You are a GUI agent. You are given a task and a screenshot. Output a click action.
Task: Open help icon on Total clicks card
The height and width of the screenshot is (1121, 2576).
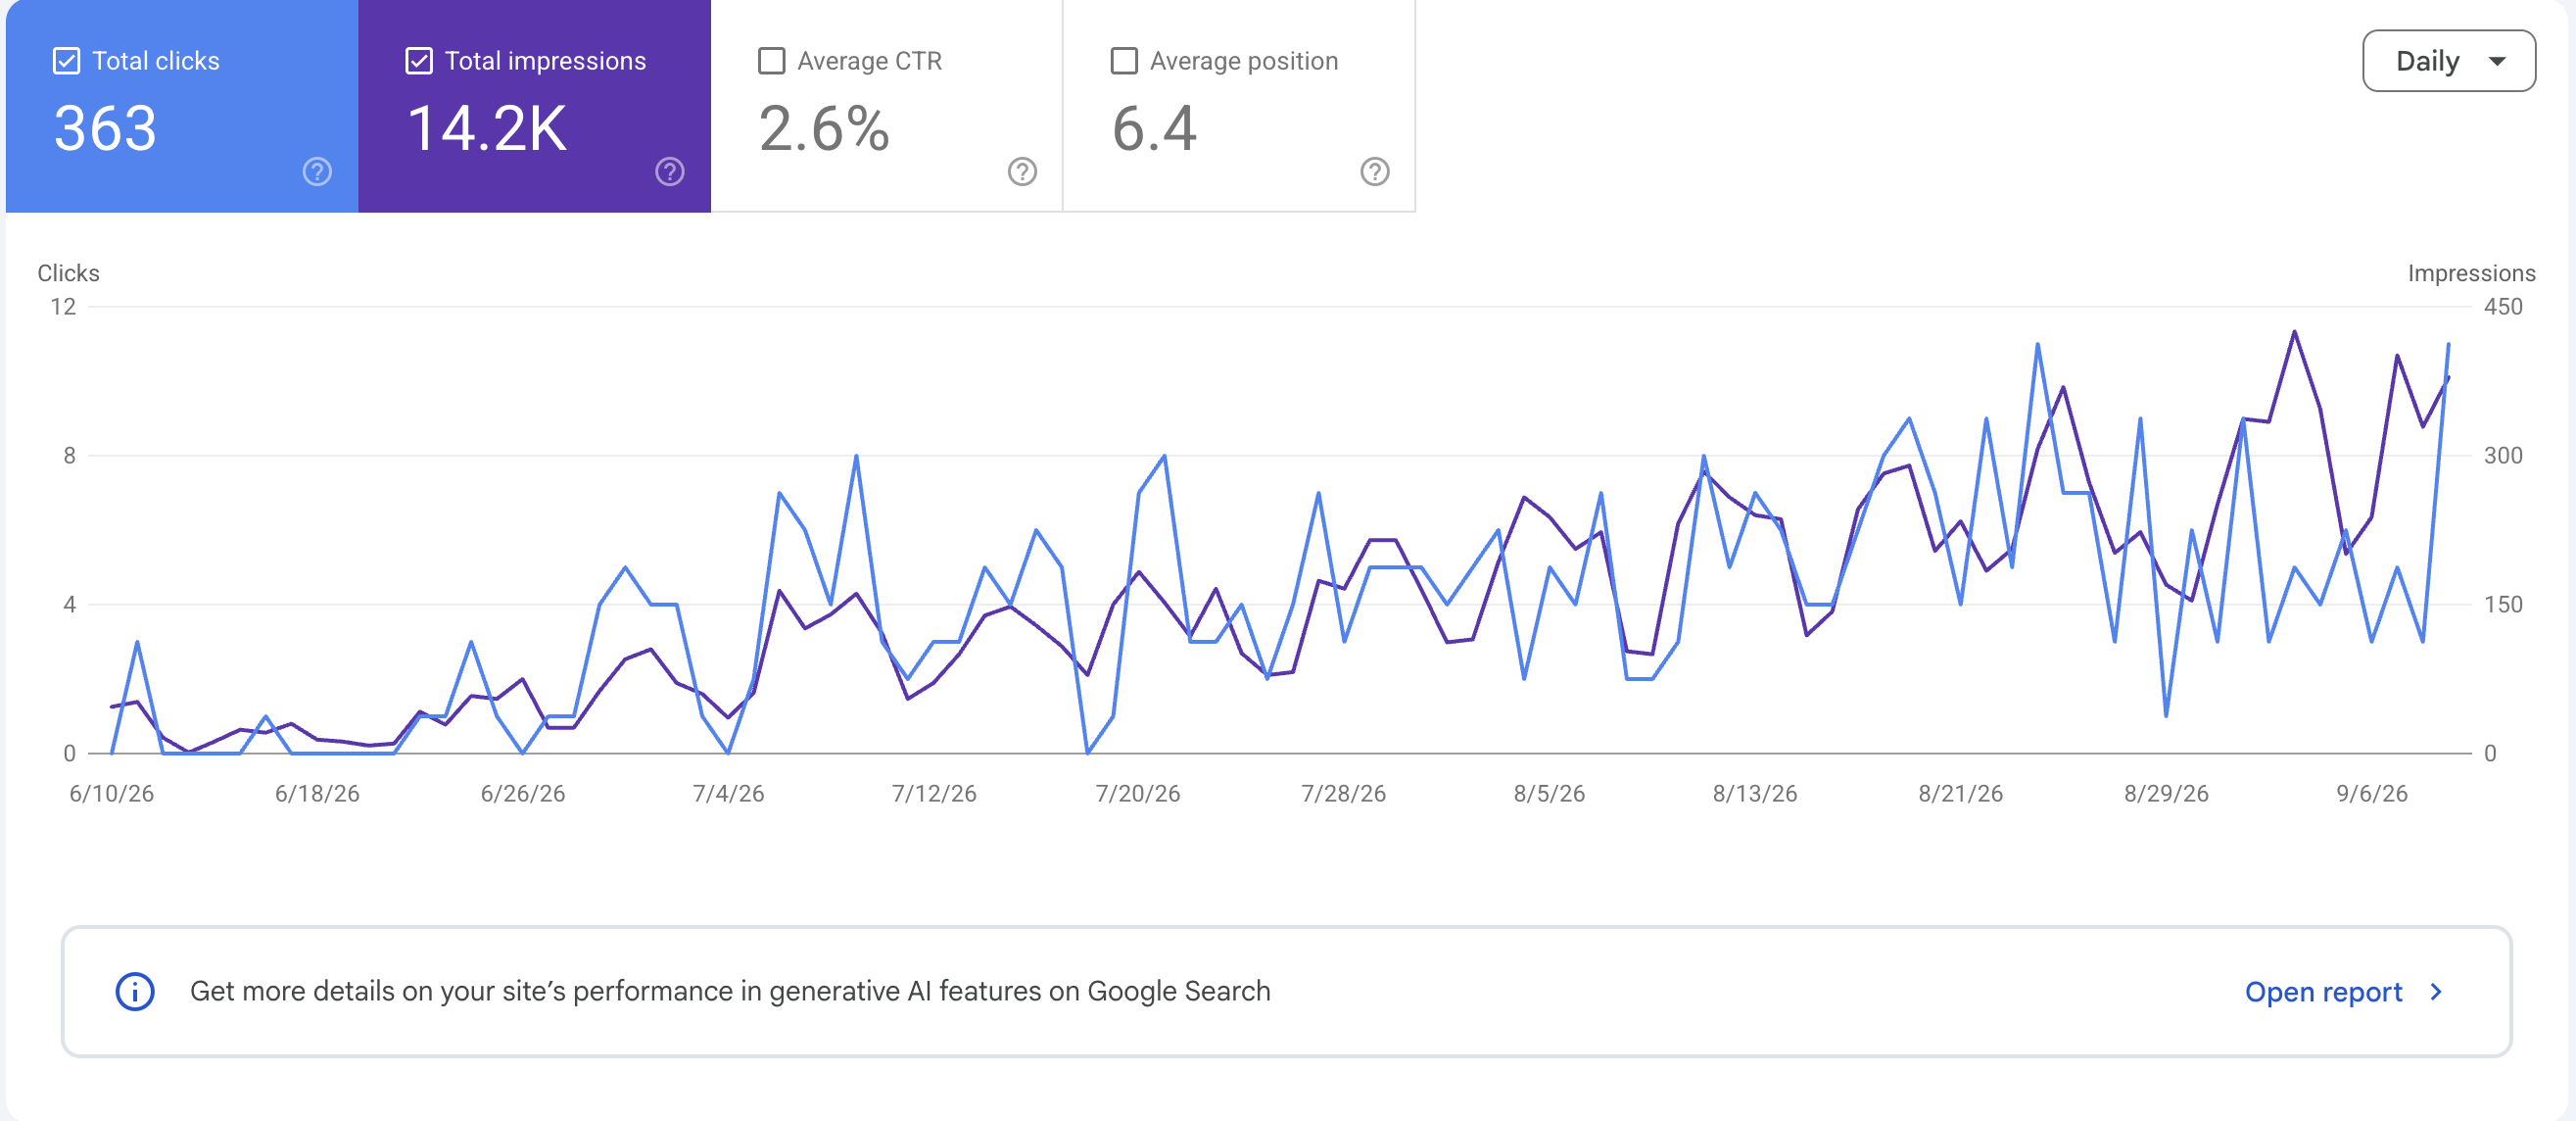point(317,172)
